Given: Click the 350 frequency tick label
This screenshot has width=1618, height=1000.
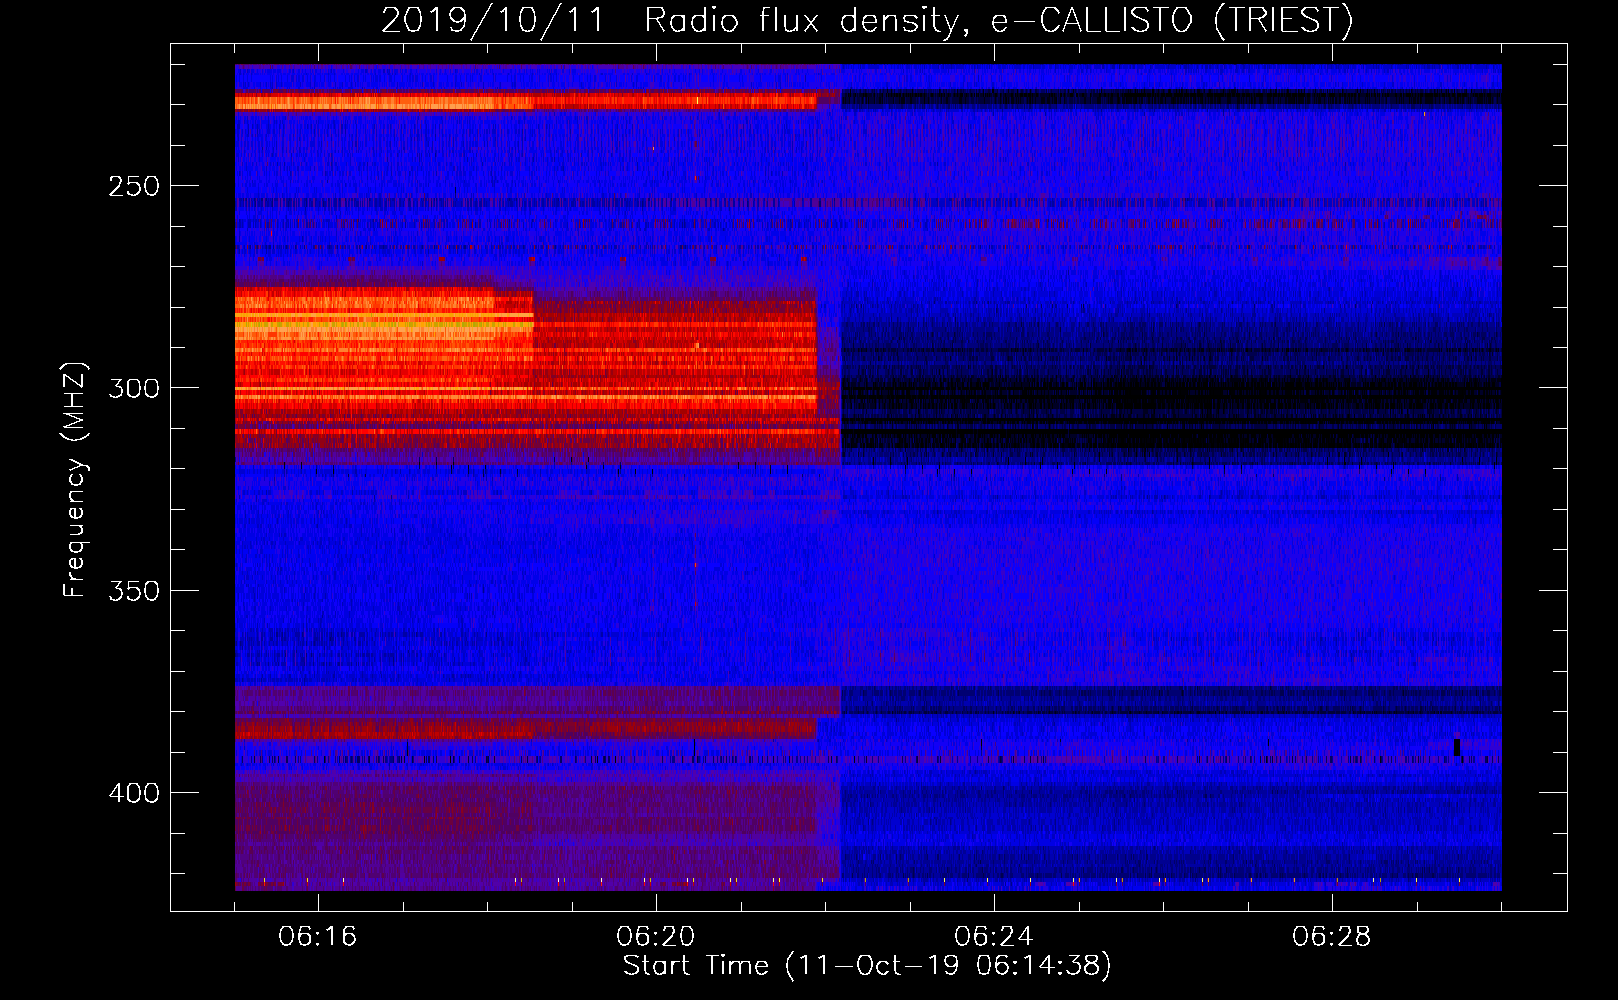Looking at the screenshot, I should pos(134,591).
